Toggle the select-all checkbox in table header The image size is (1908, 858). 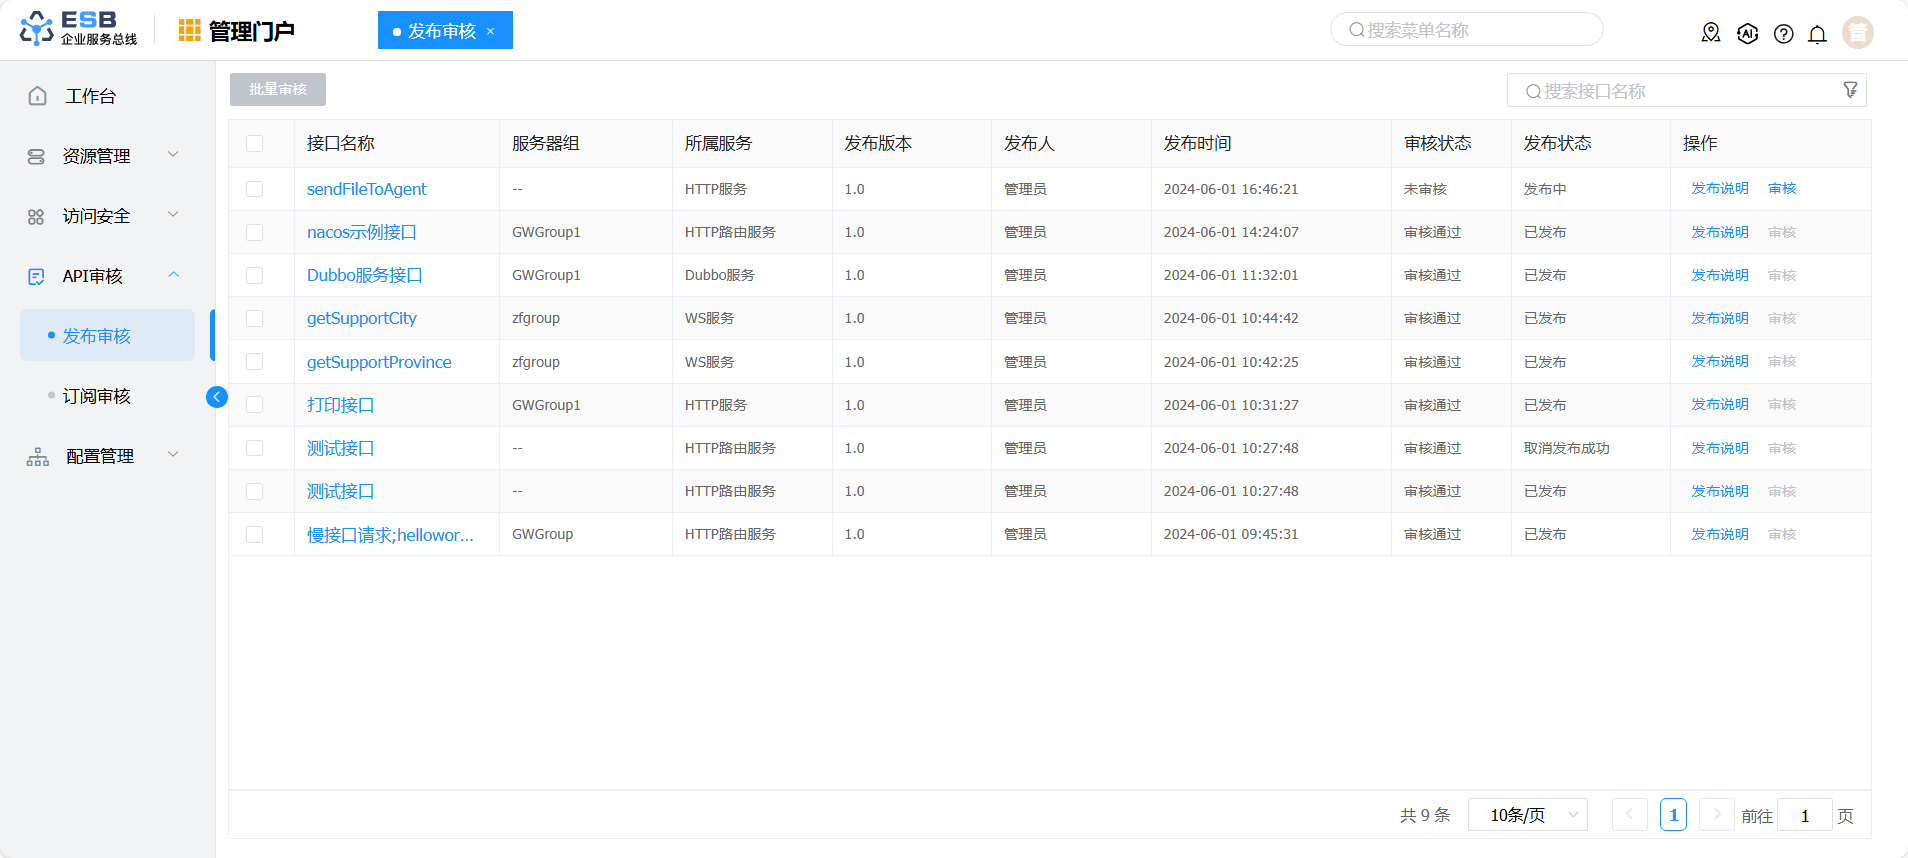click(255, 144)
